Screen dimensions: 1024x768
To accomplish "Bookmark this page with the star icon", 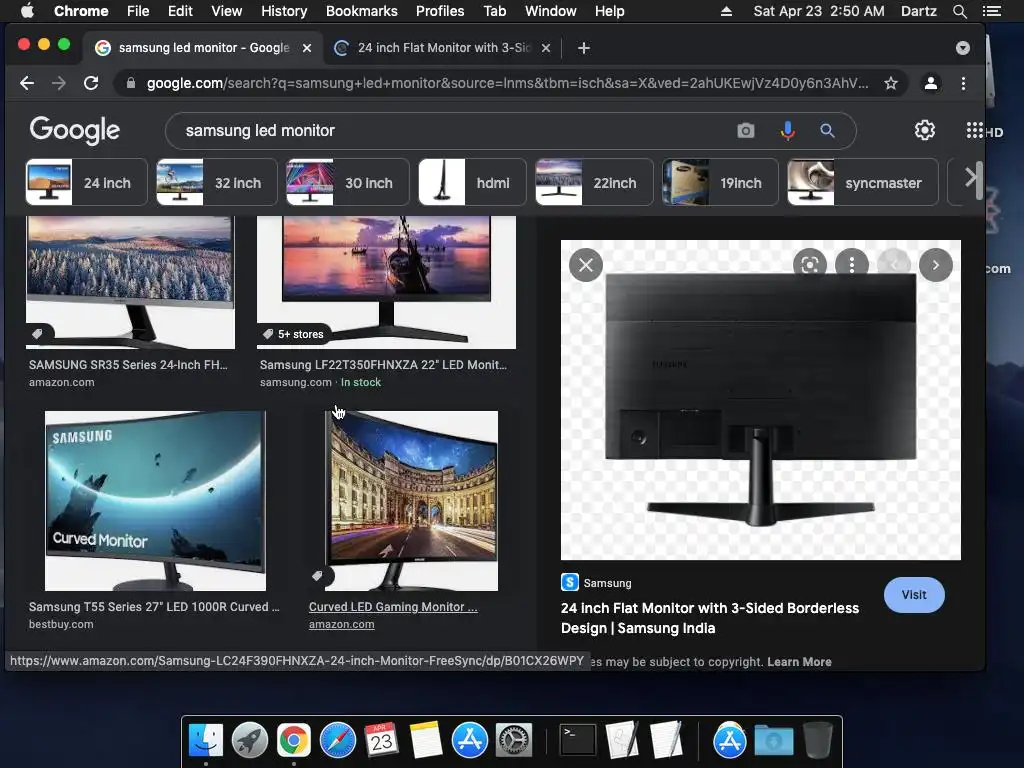I will coord(891,83).
